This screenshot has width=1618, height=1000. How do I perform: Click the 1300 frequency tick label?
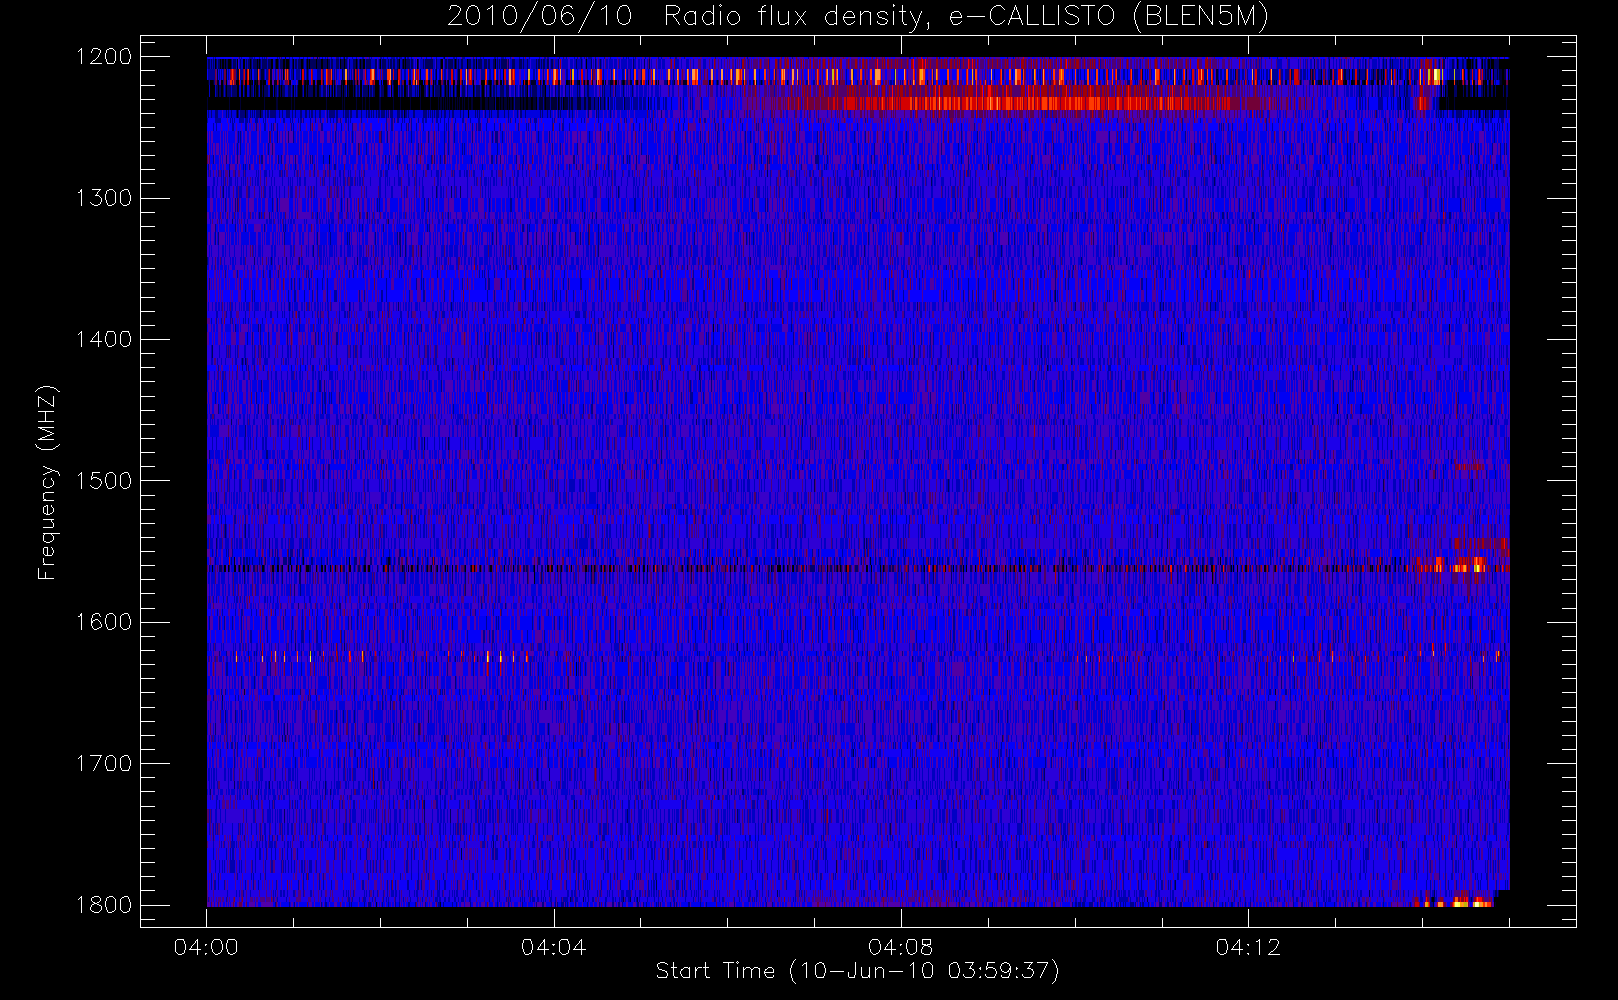tap(104, 198)
